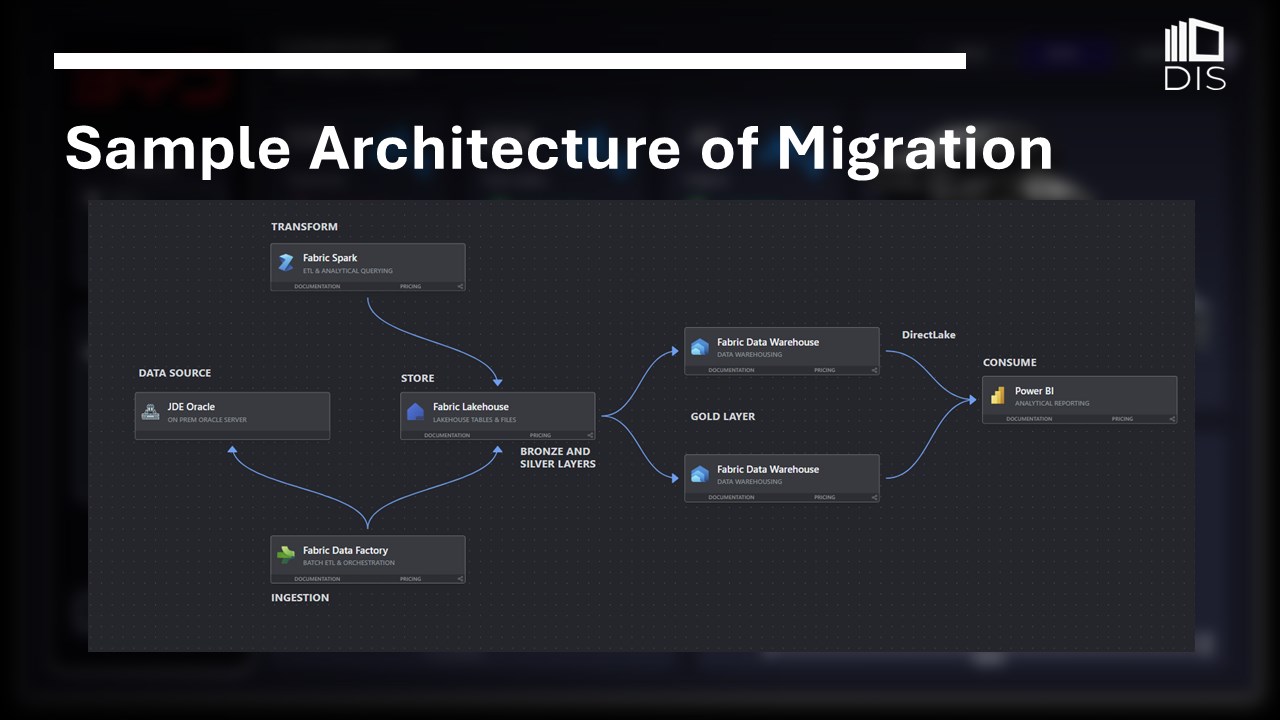
Task: Click the 'Sample Architecture of Migration' slide title
Action: (559, 148)
